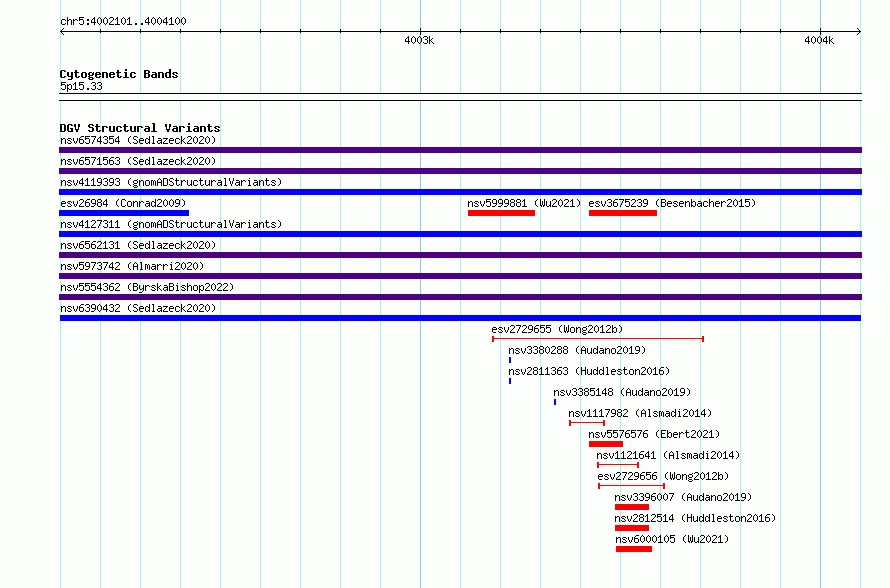
Task: Click the esv26984 (Conrad2009) label
Action: (x=123, y=203)
